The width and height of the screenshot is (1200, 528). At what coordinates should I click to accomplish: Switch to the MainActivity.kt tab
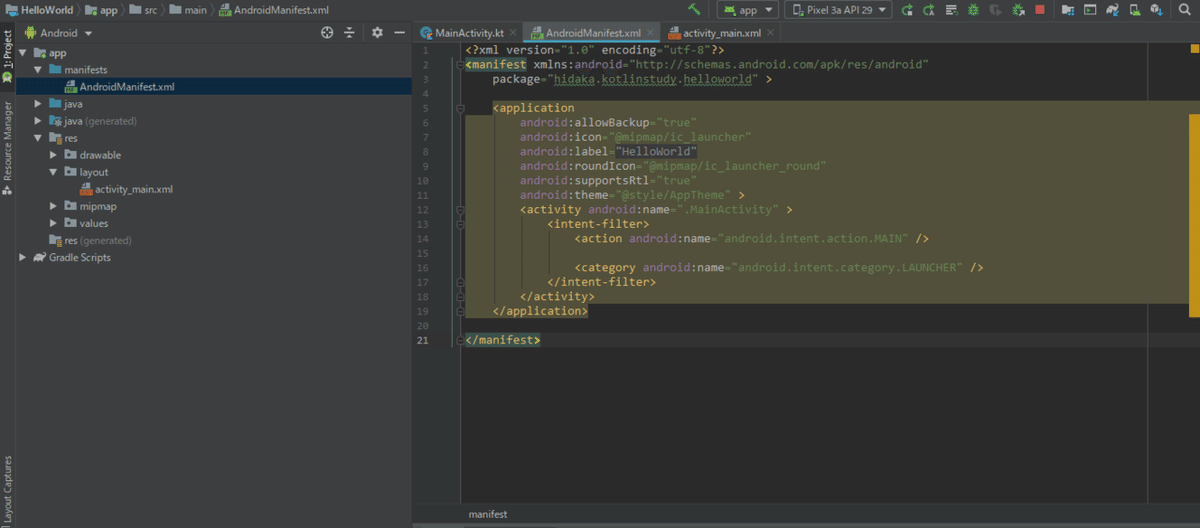click(x=468, y=33)
